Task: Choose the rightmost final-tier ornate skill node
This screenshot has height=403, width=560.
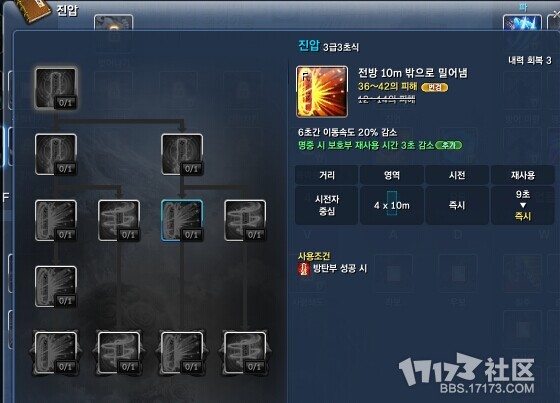Action: pyautogui.click(x=245, y=353)
